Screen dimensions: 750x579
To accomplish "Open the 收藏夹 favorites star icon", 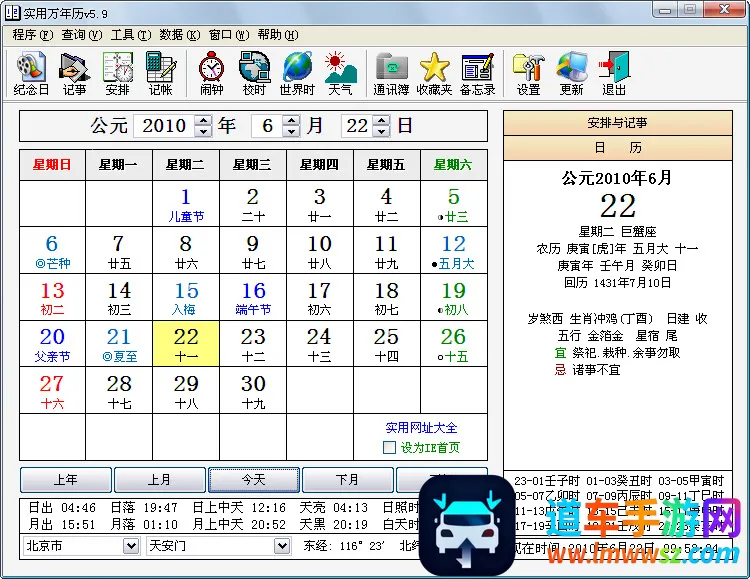I will click(x=434, y=73).
